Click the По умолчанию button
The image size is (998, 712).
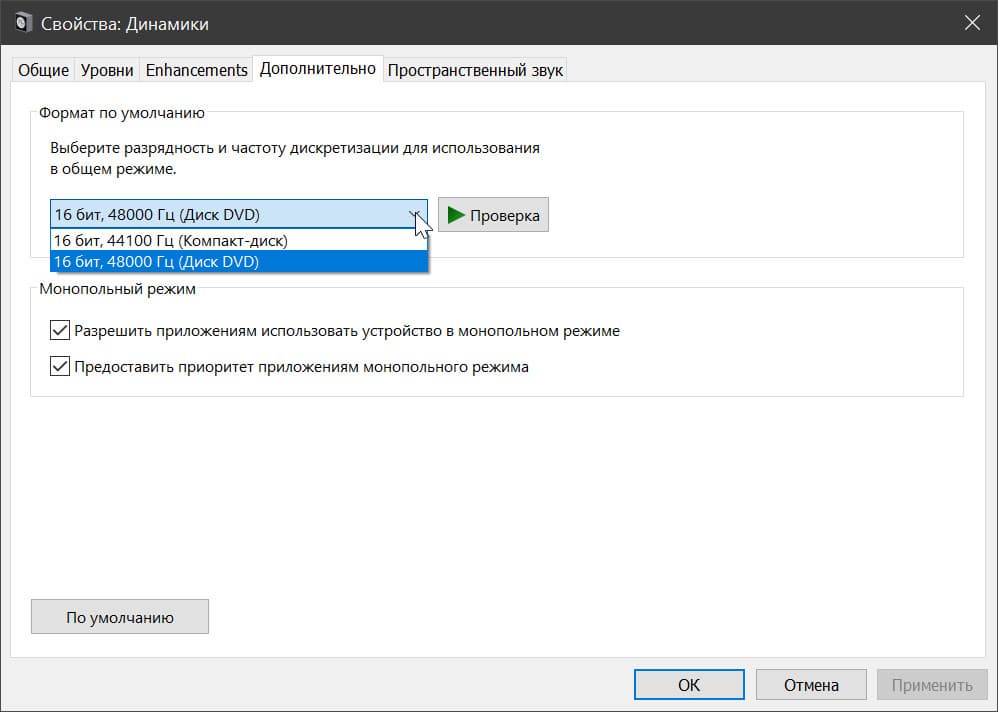coord(120,617)
